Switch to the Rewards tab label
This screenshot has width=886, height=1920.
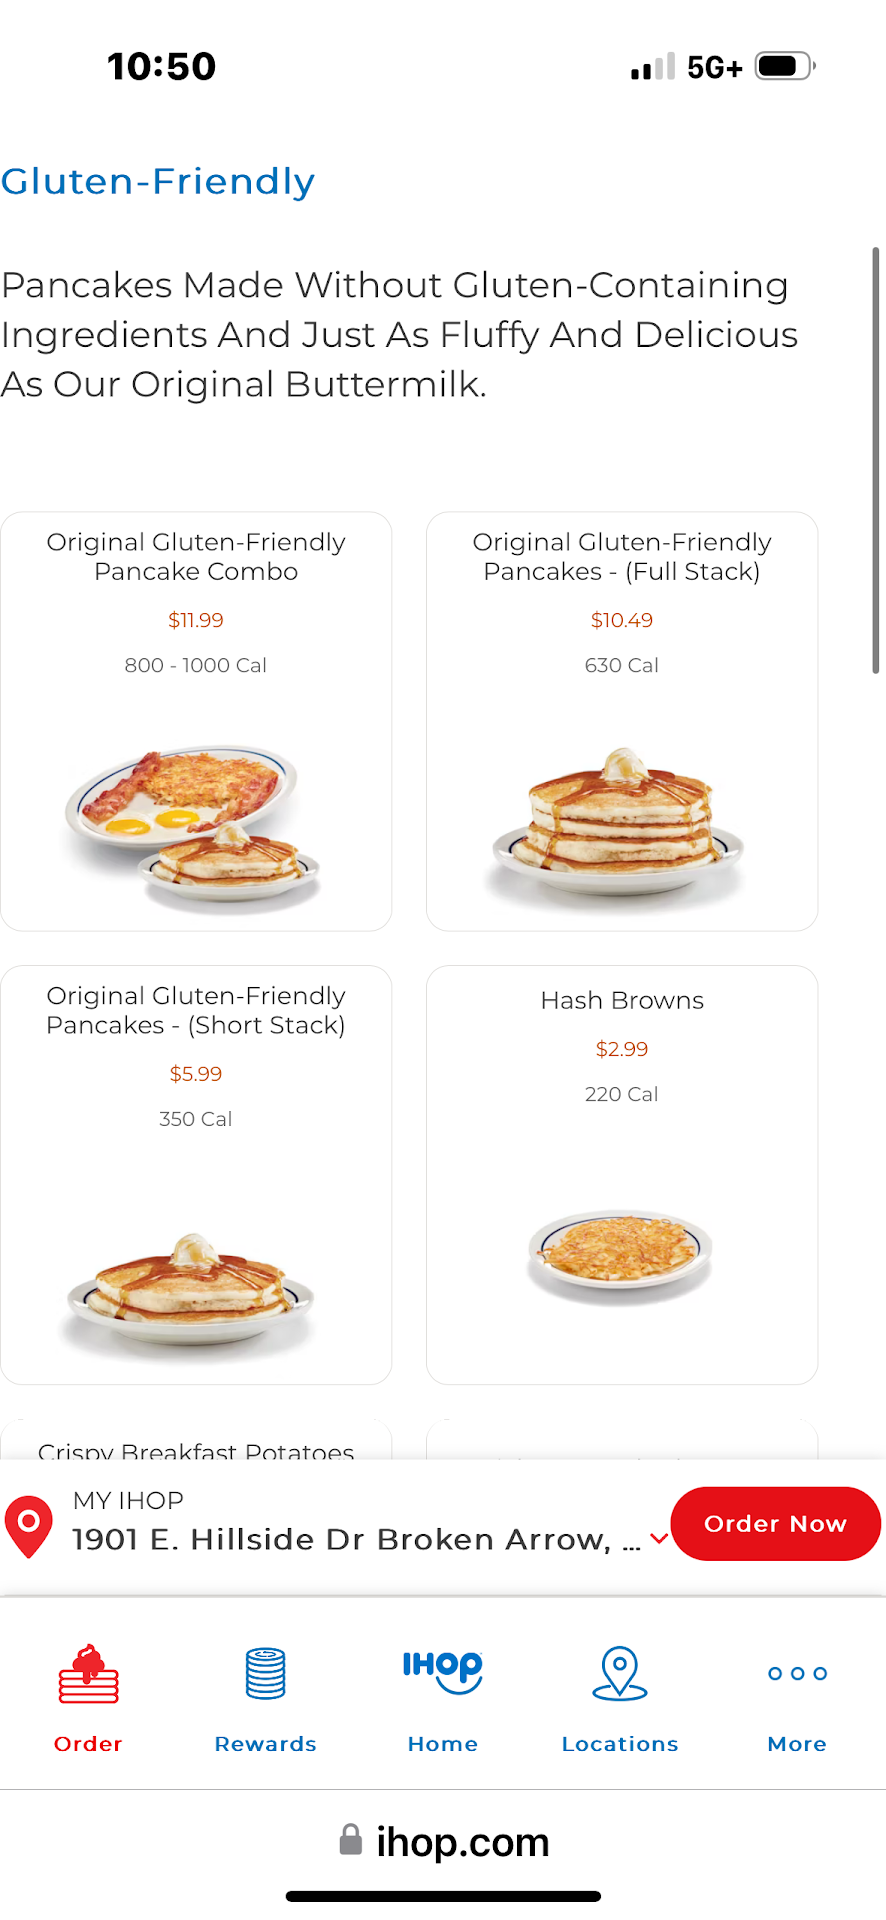tap(266, 1744)
